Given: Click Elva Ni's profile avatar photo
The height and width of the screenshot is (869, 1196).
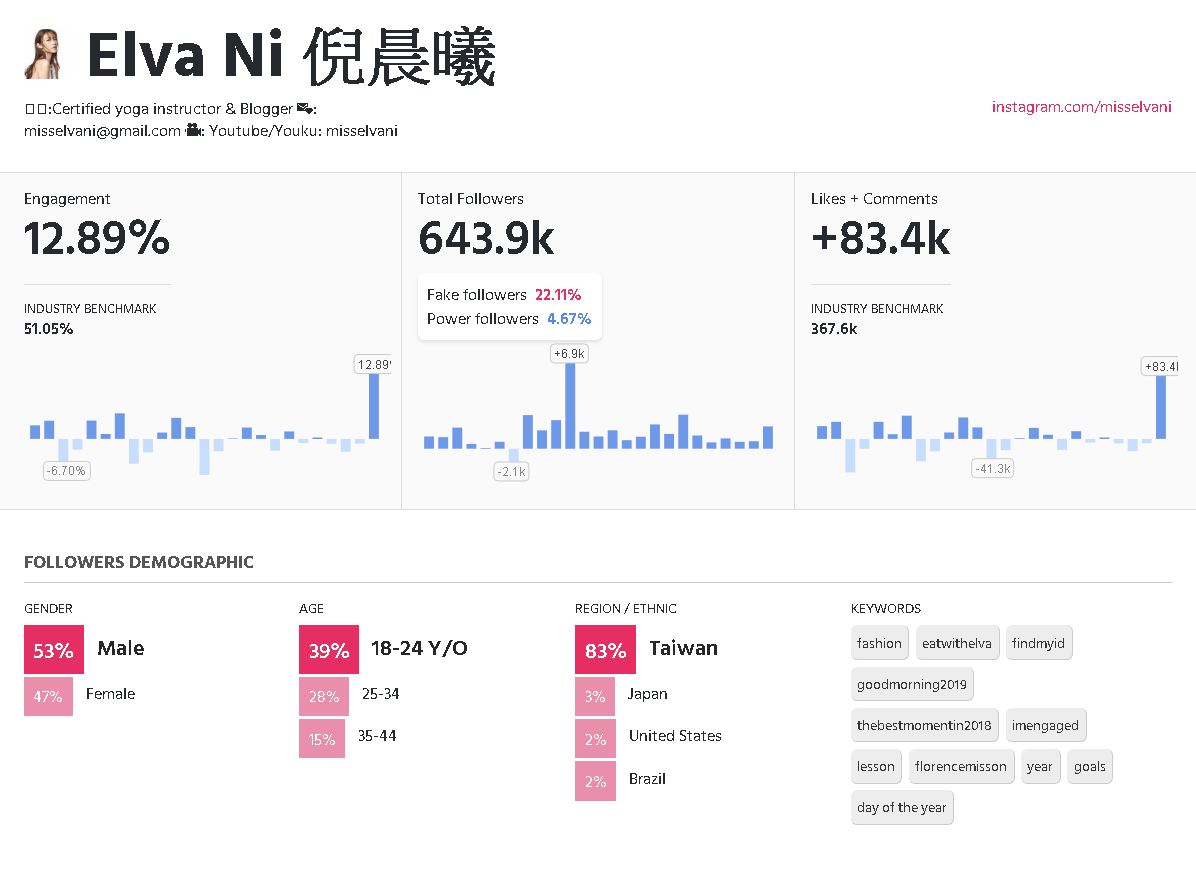Looking at the screenshot, I should pyautogui.click(x=43, y=55).
